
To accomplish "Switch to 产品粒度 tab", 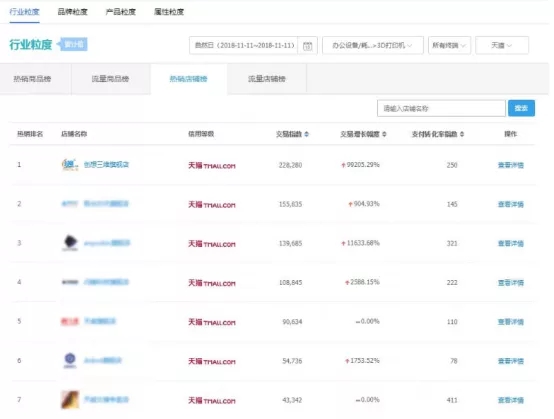I will tap(120, 12).
